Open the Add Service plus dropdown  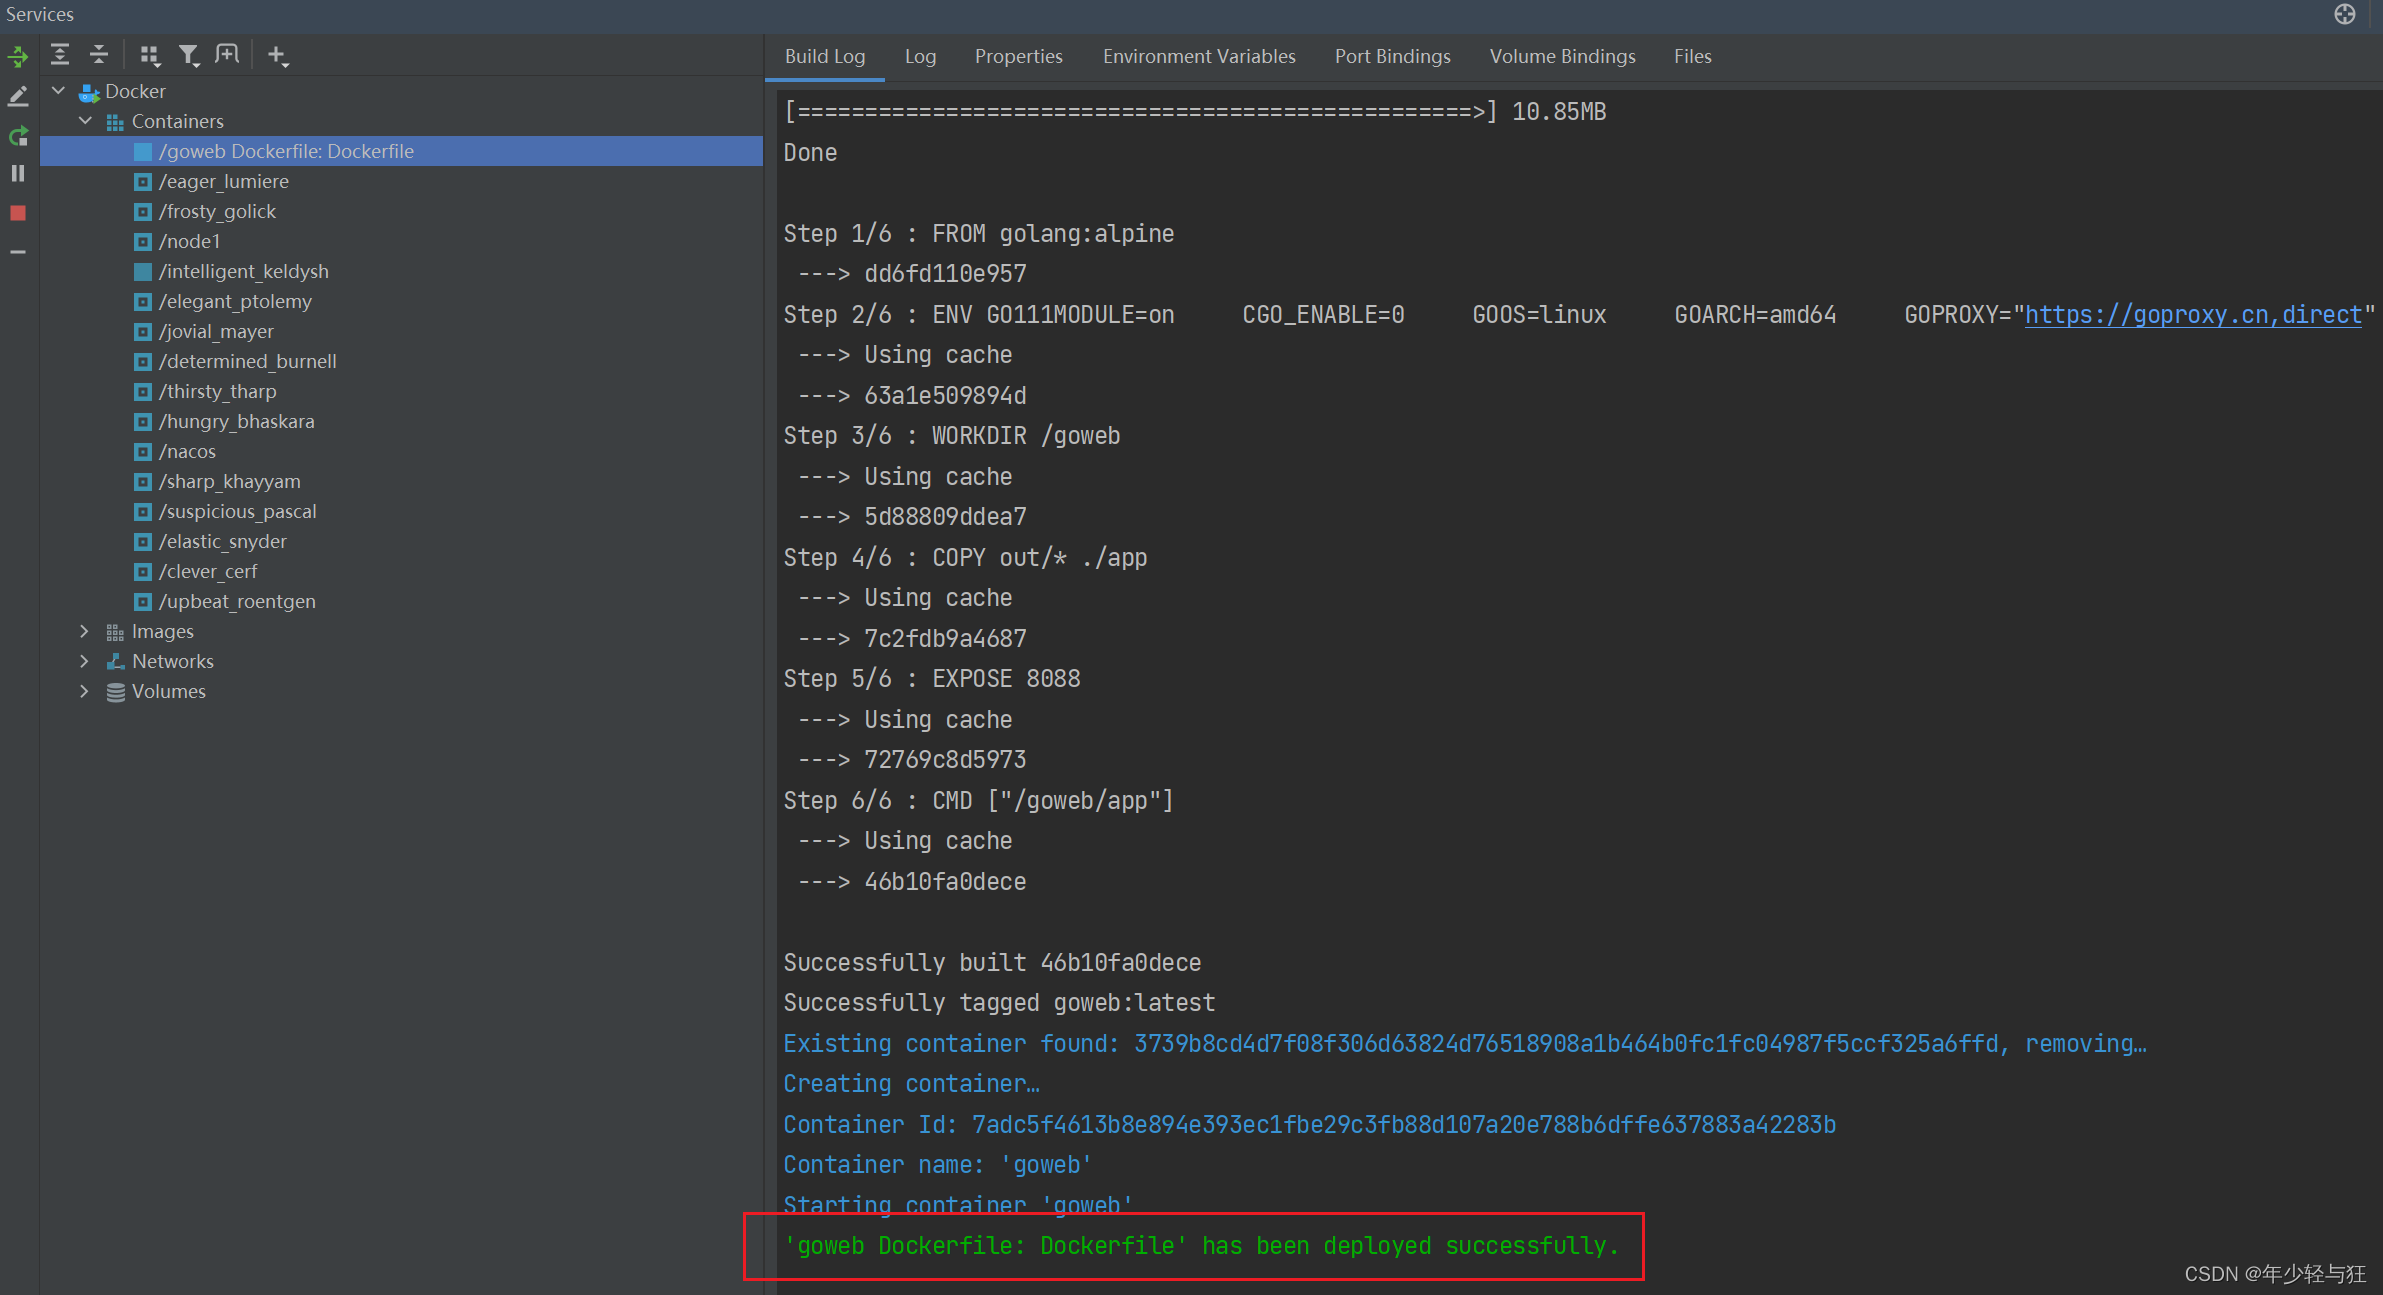(278, 55)
